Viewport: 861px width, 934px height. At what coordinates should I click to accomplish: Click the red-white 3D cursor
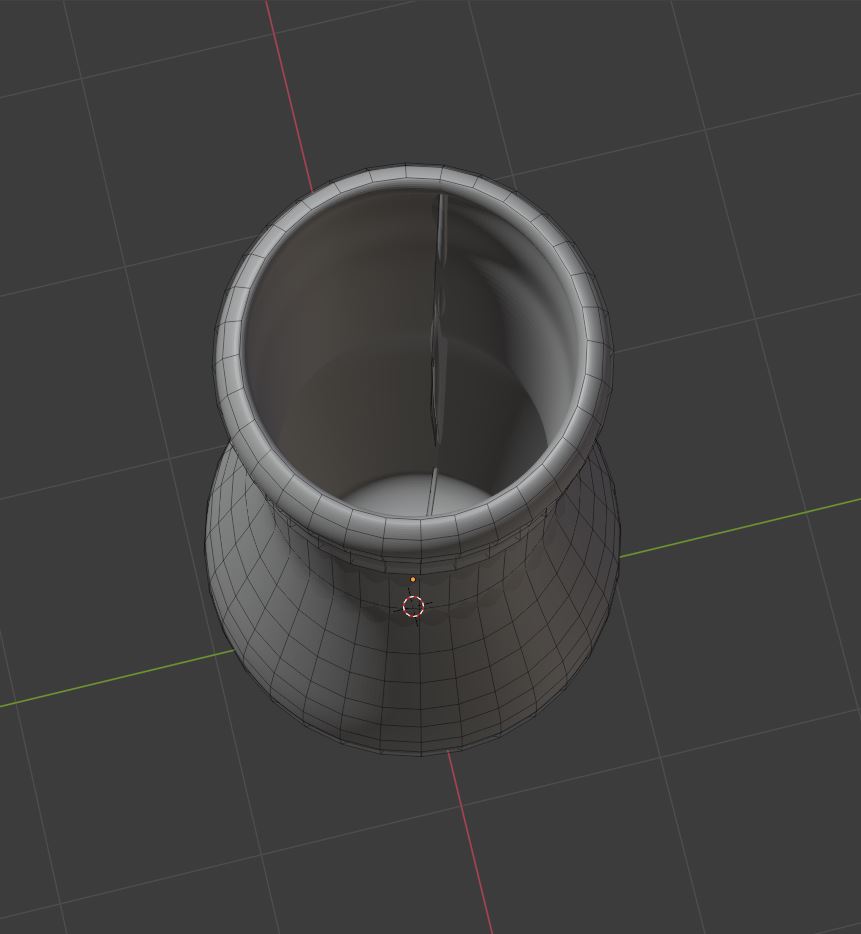(413, 606)
